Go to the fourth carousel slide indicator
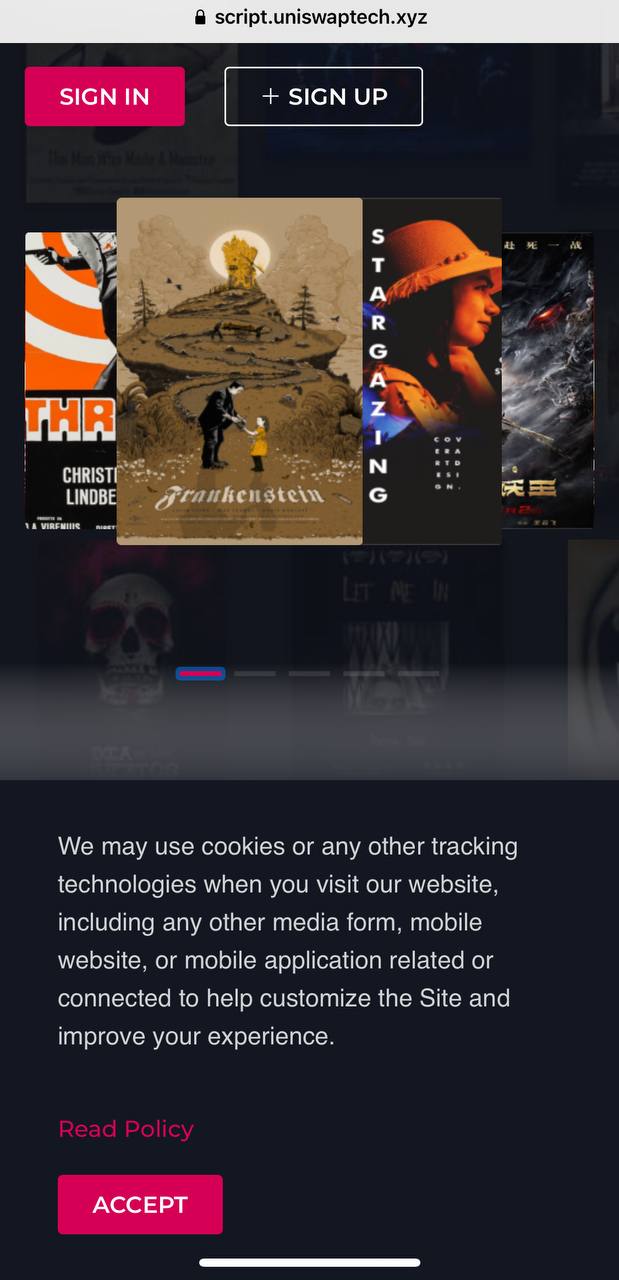 [x=364, y=674]
